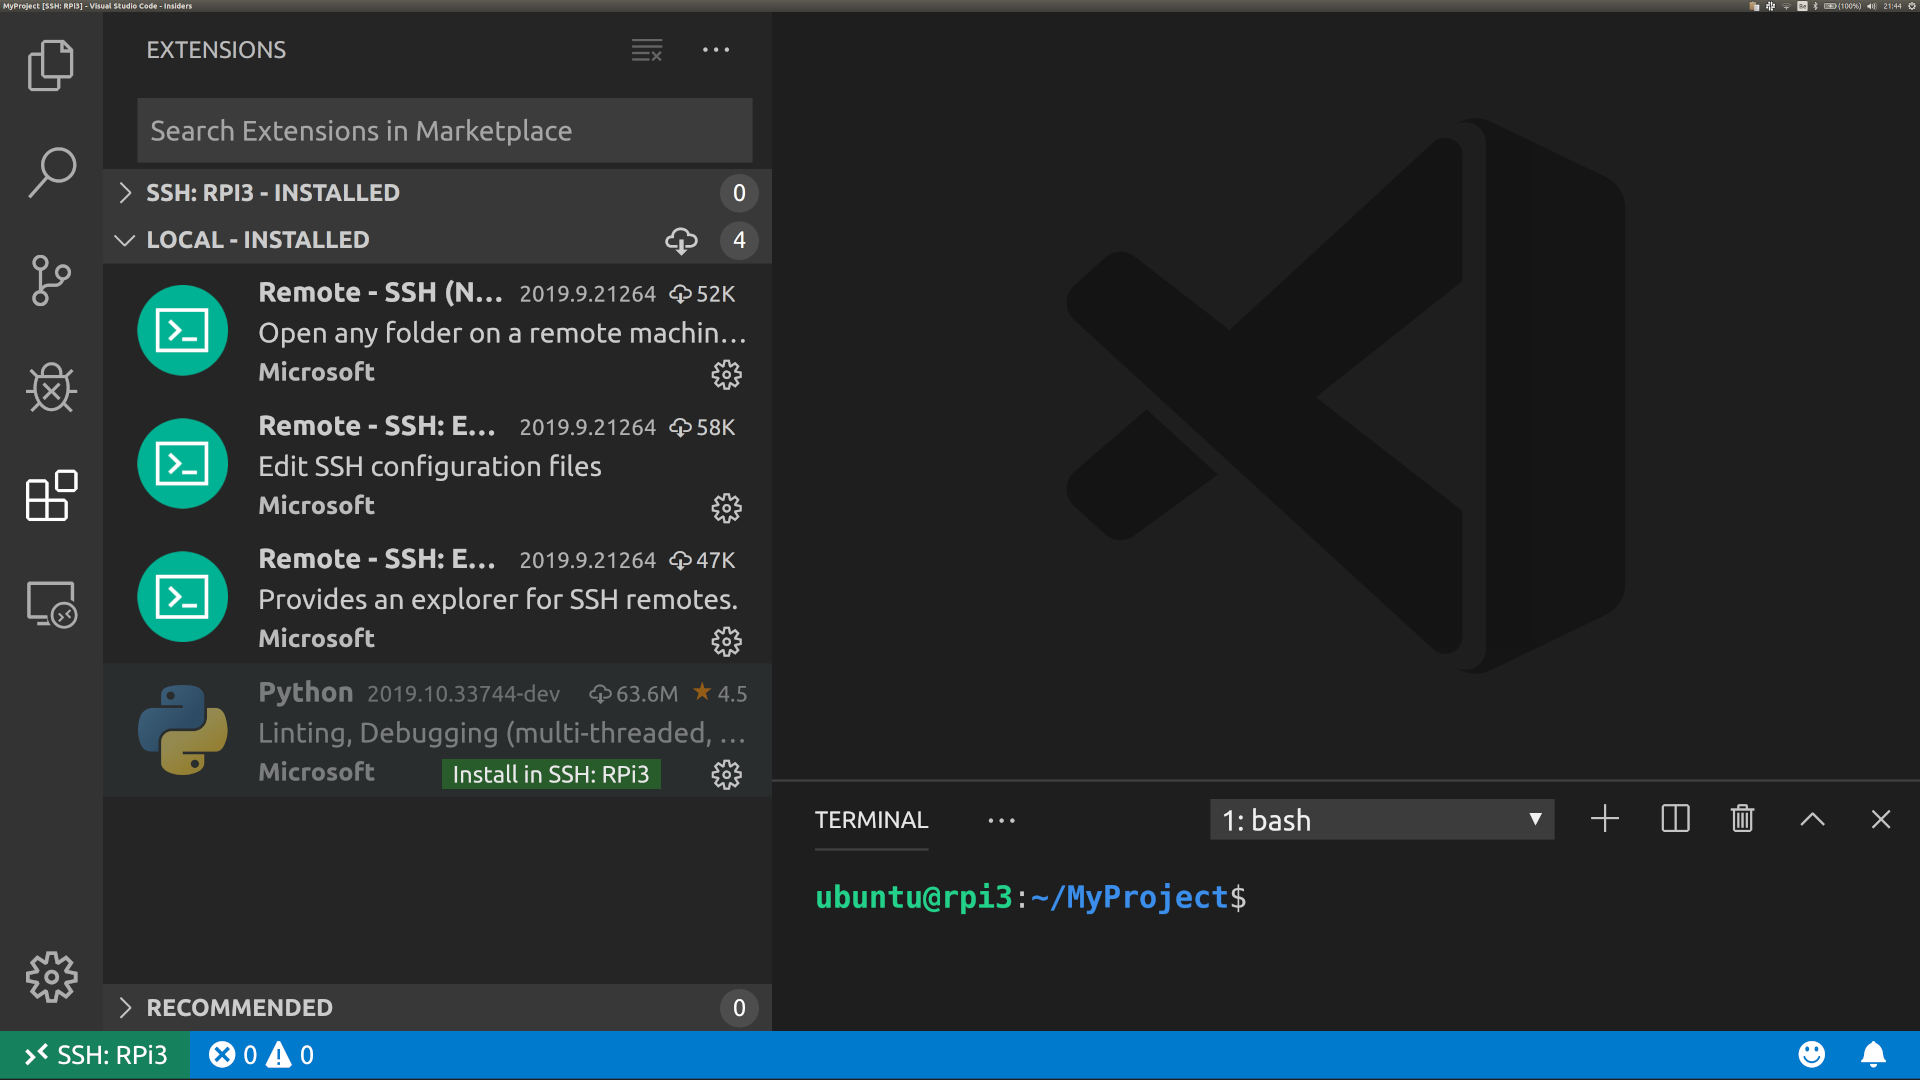Kill terminal with trash icon
The height and width of the screenshot is (1080, 1920).
pos(1742,819)
